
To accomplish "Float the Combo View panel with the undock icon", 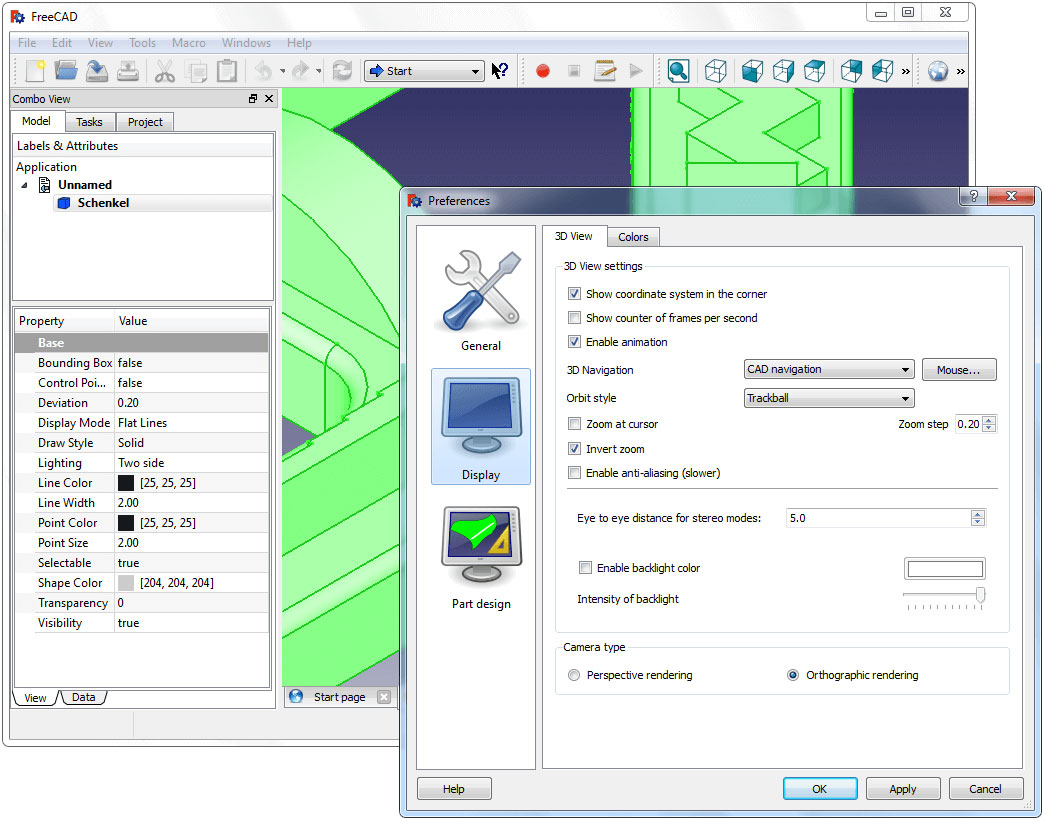I will [253, 99].
